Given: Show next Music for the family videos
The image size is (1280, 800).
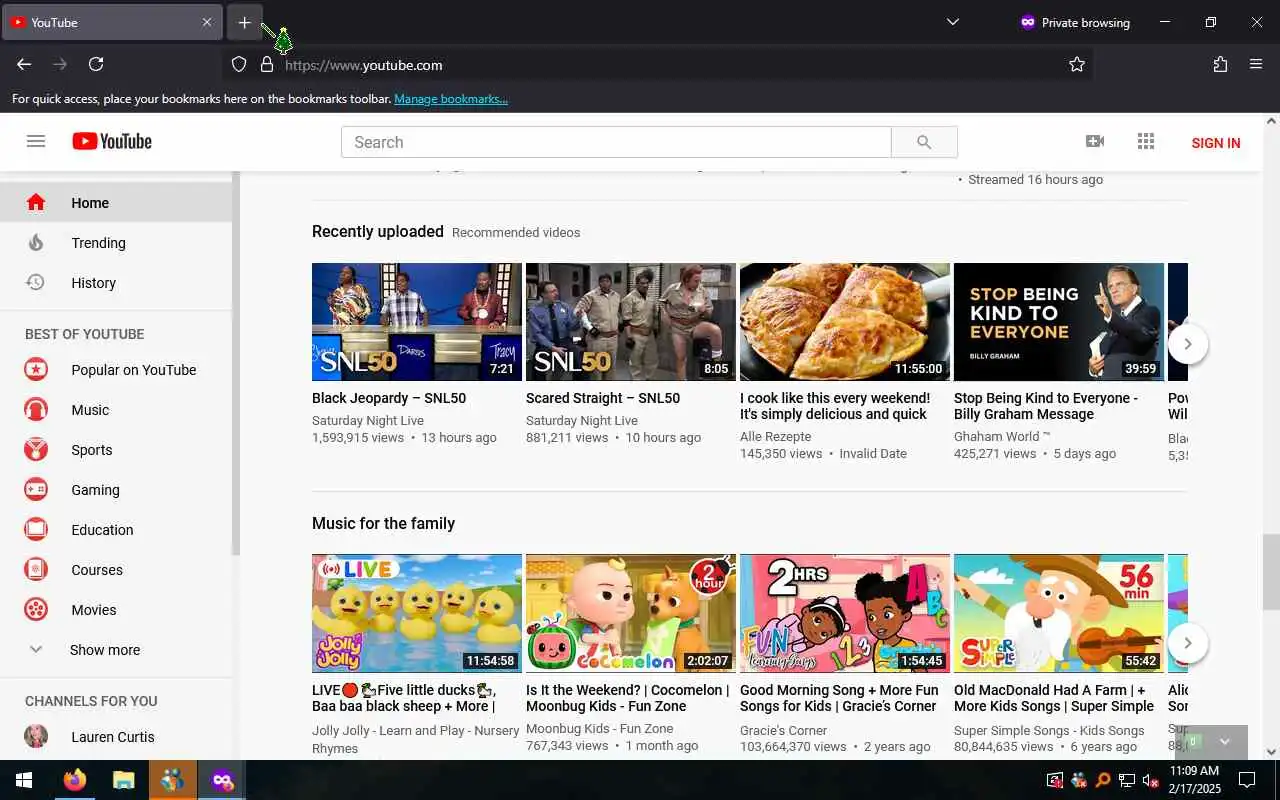Looking at the screenshot, I should pos(1188,643).
